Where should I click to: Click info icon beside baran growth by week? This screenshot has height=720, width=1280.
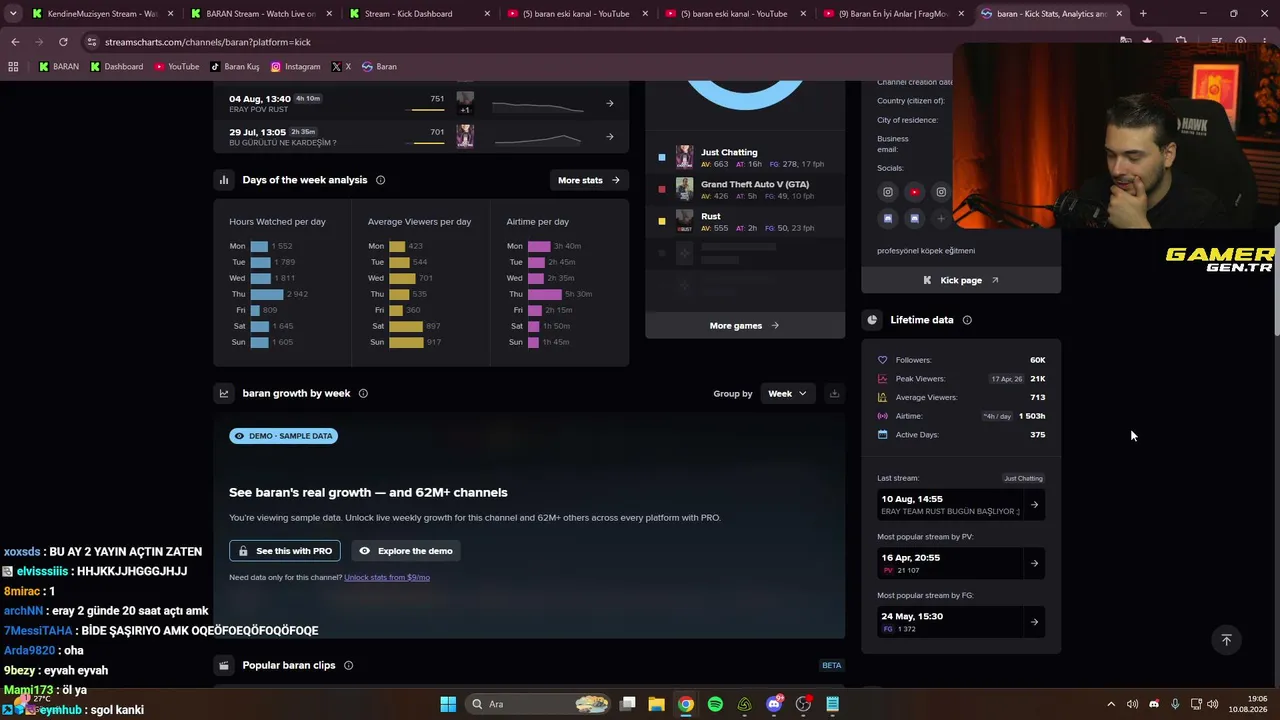tap(363, 393)
